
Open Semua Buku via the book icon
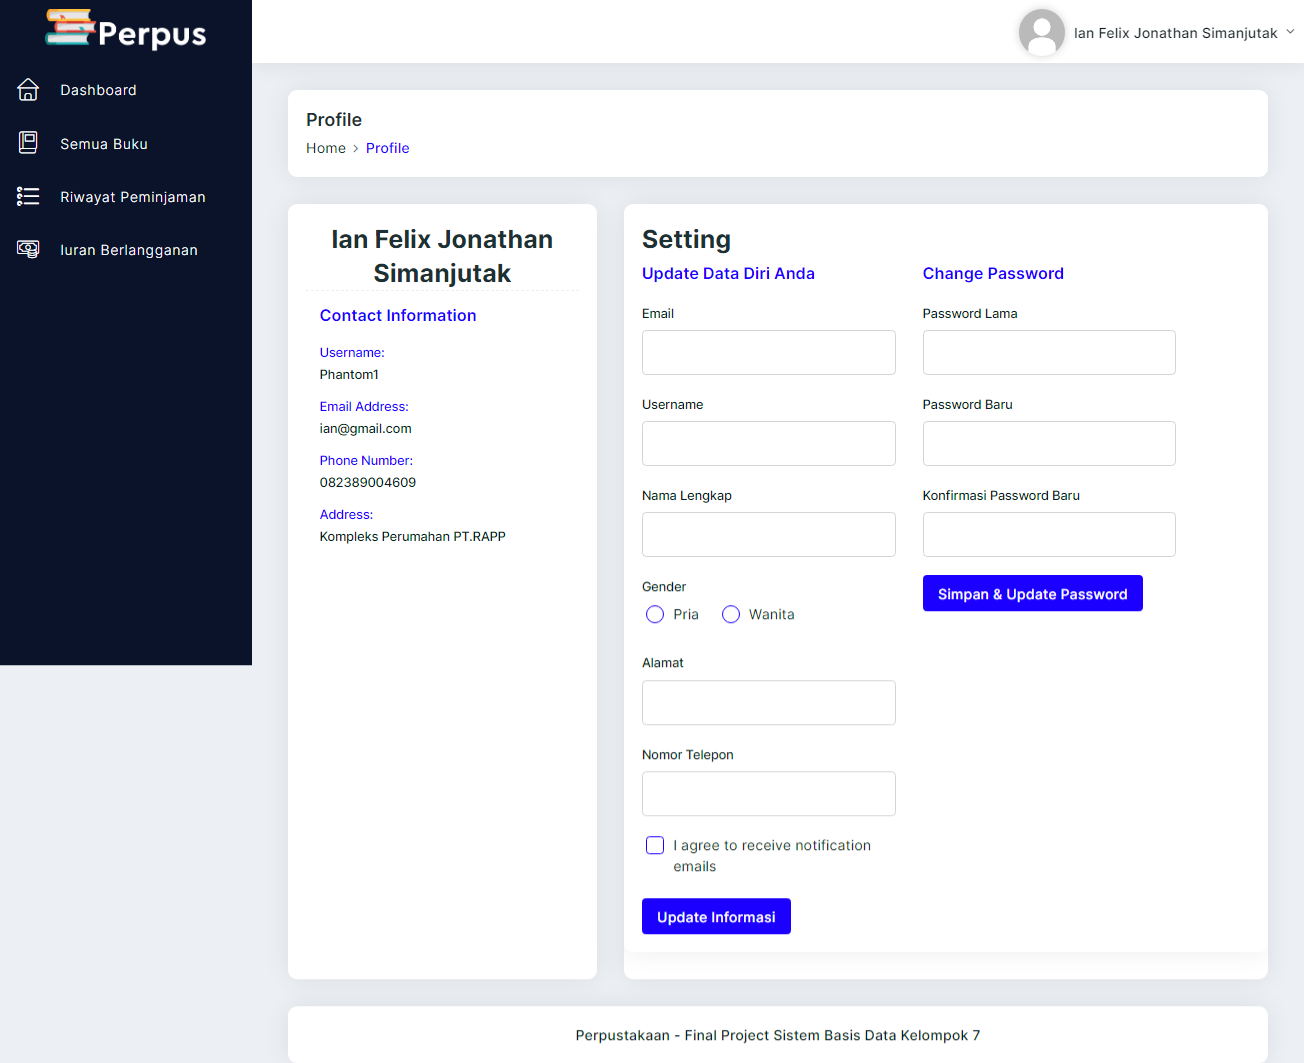(x=27, y=143)
